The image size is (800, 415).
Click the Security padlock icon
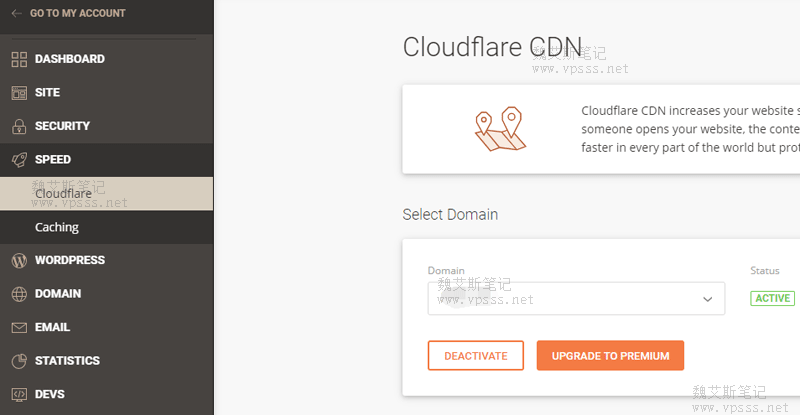[19, 126]
